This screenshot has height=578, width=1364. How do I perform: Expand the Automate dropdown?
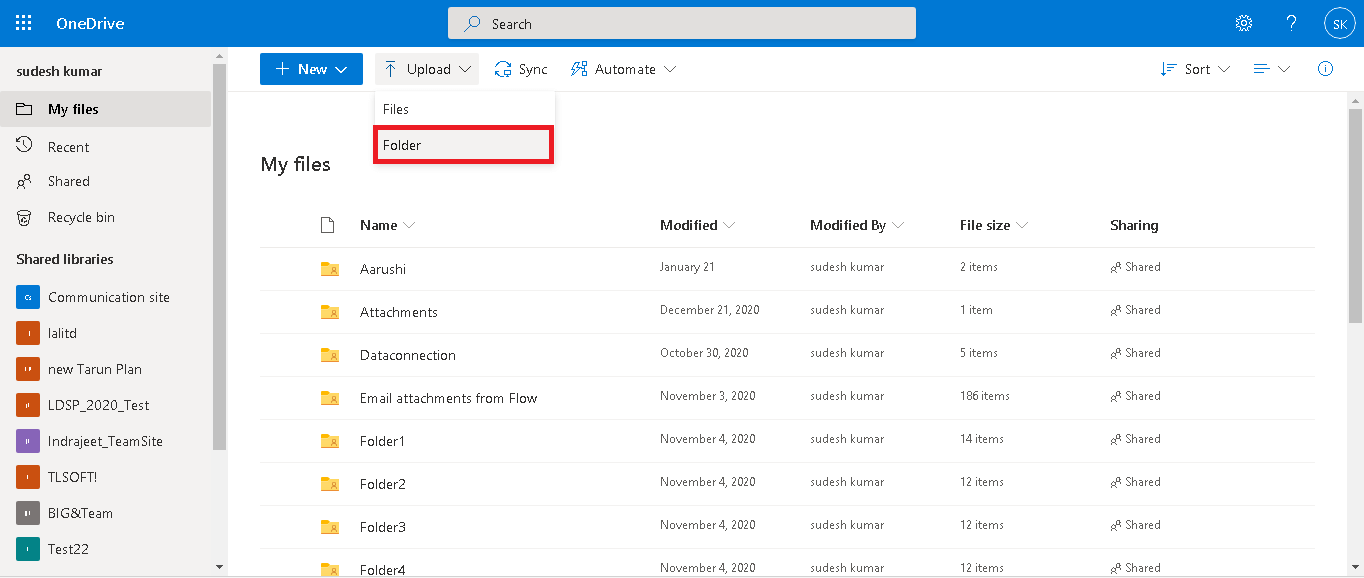click(623, 69)
